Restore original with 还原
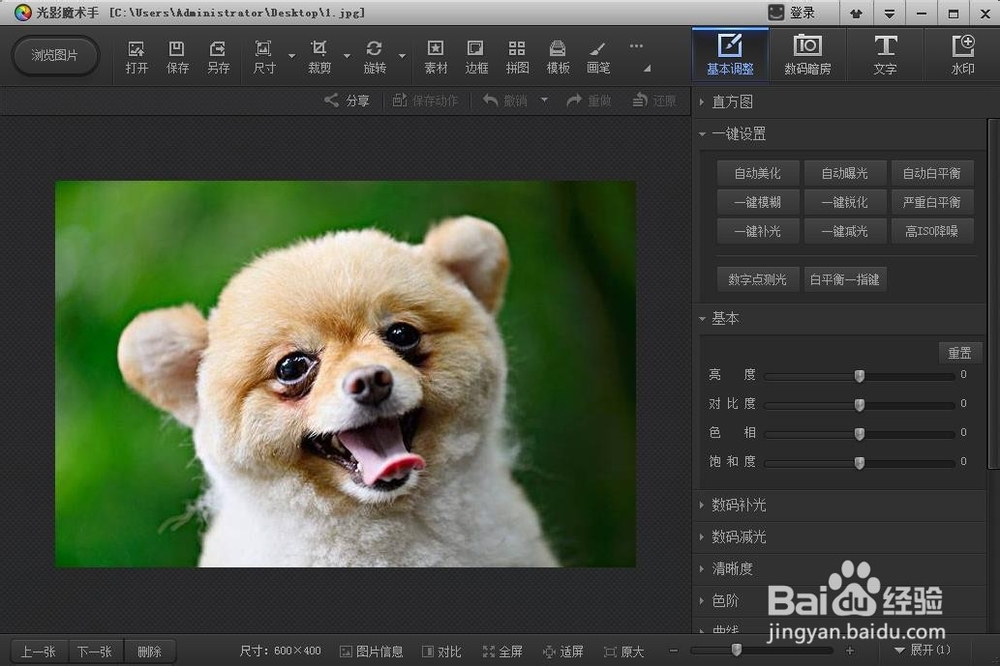Viewport: 1000px width, 666px height. pyautogui.click(x=654, y=100)
